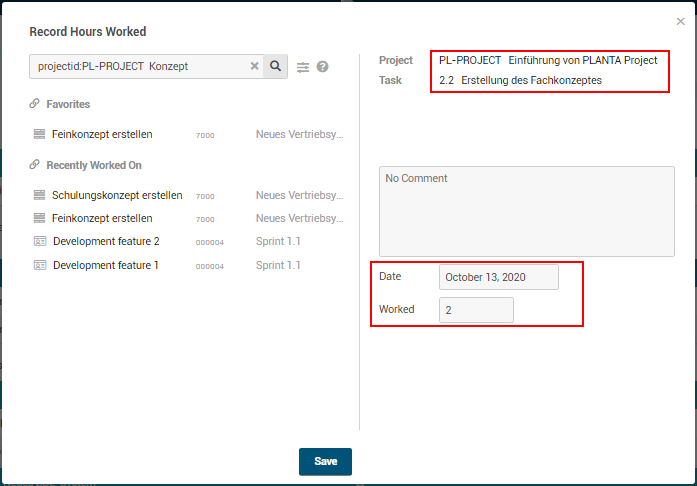Image resolution: width=697 pixels, height=486 pixels.
Task: Click the link icon beside Favorites
Action: 35,104
